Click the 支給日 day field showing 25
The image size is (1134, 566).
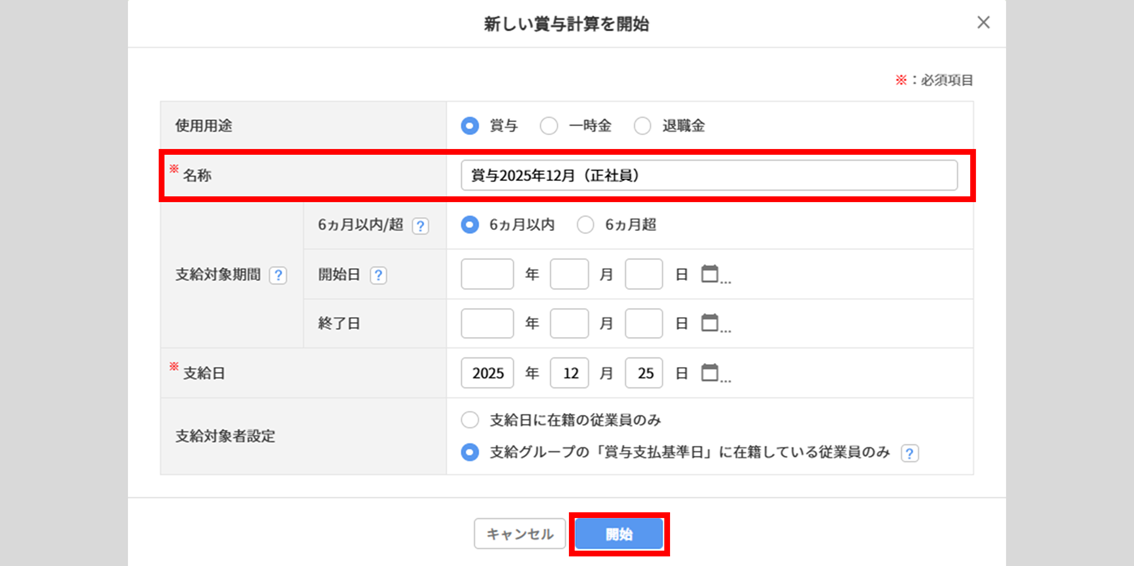tap(644, 373)
